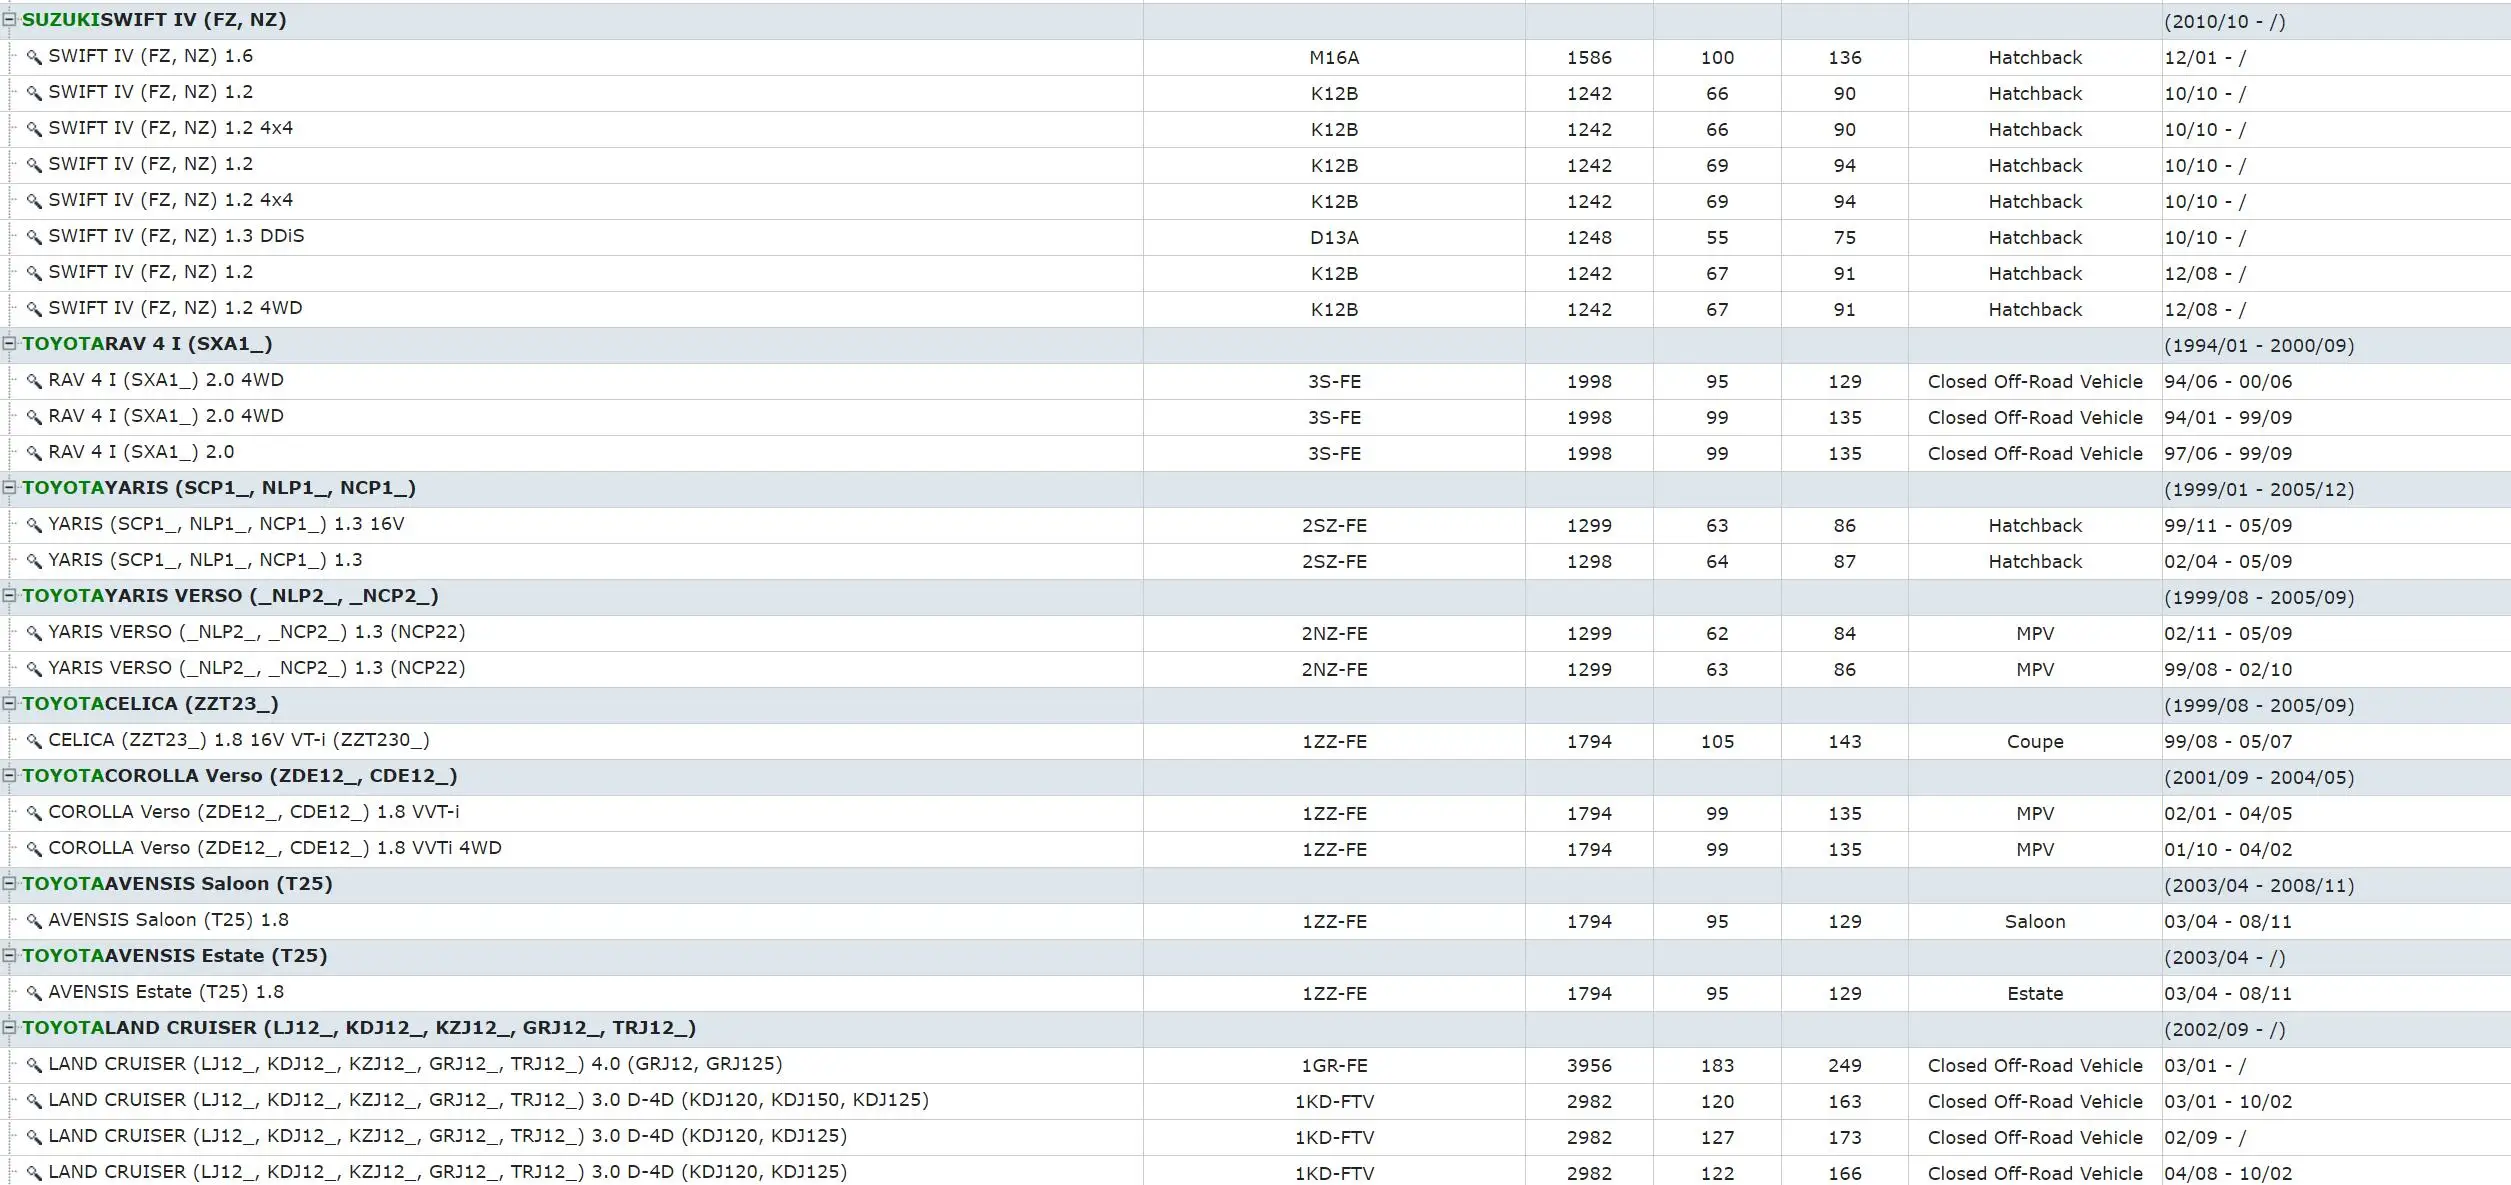2511x1185 pixels.
Task: Click engine code cell 1GR-FE
Action: [1334, 1066]
